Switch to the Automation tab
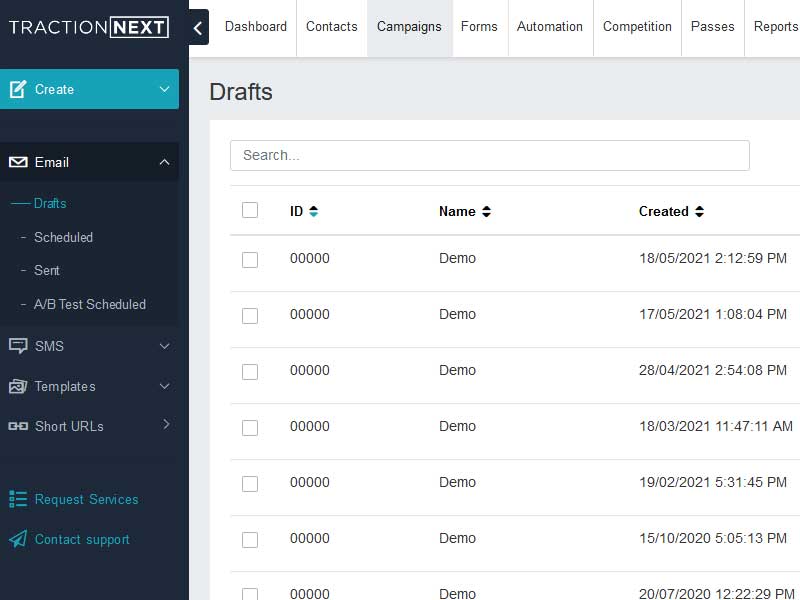 pyautogui.click(x=549, y=27)
